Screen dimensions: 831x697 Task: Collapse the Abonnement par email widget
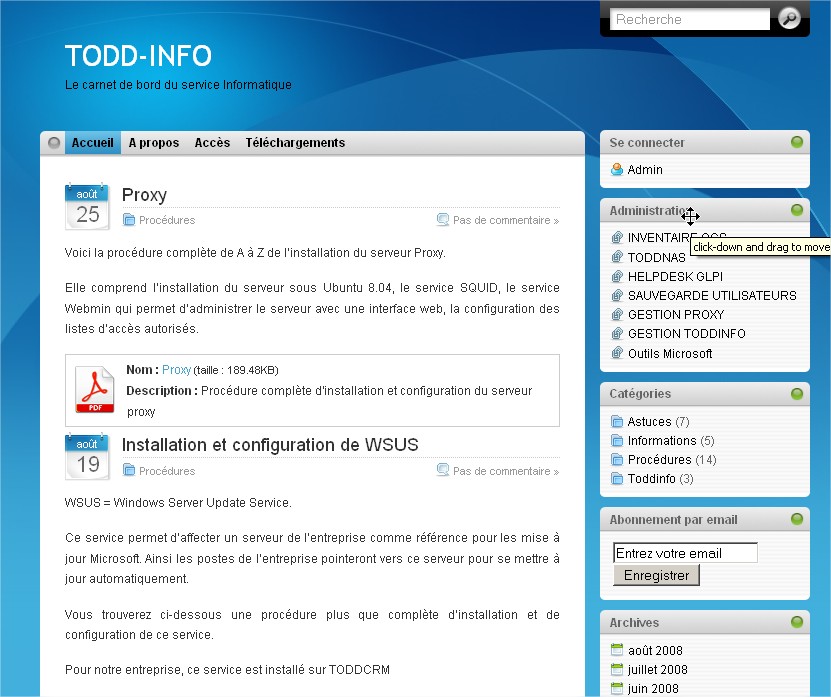tap(797, 519)
